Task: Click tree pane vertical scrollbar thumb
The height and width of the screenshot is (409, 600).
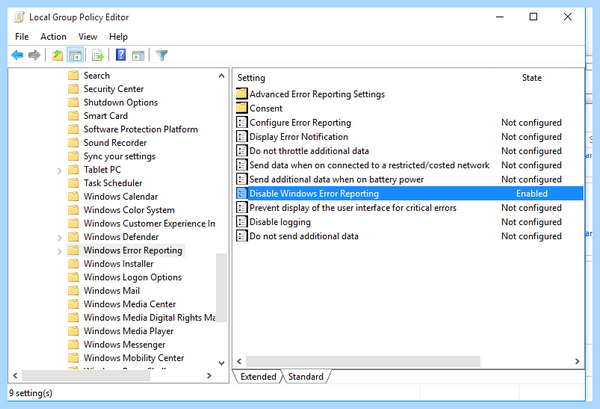Action: click(x=222, y=288)
